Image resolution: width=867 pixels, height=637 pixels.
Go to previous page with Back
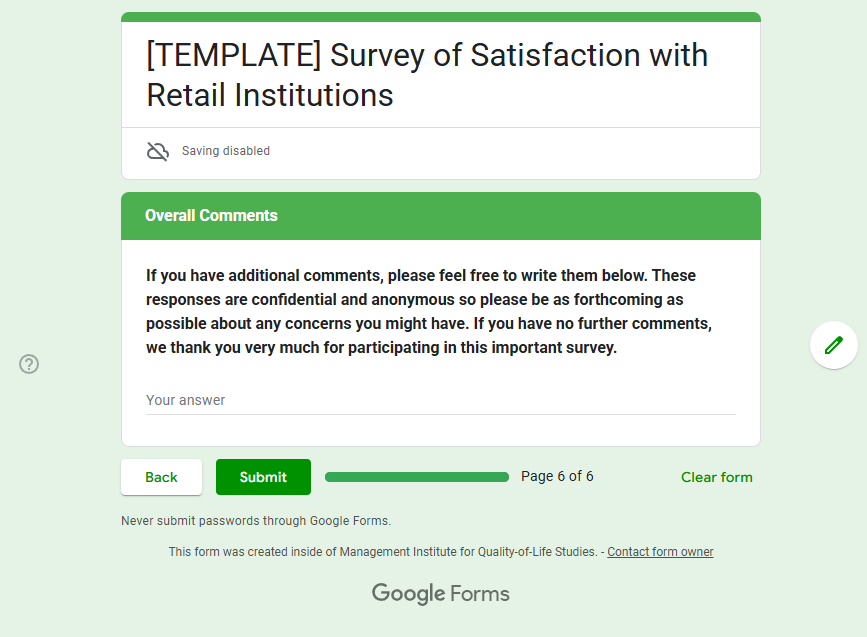point(161,477)
